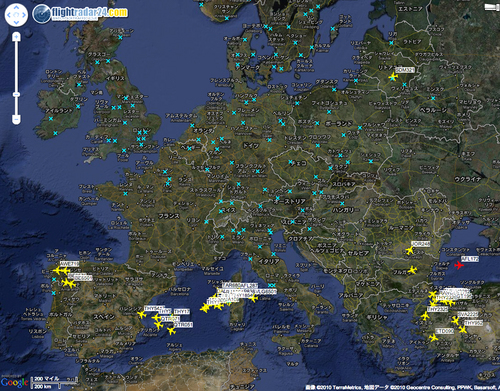Select the red AFL172 airplane over the Black Sea
Image resolution: width=500 pixels, height=391 pixels.
(459, 265)
